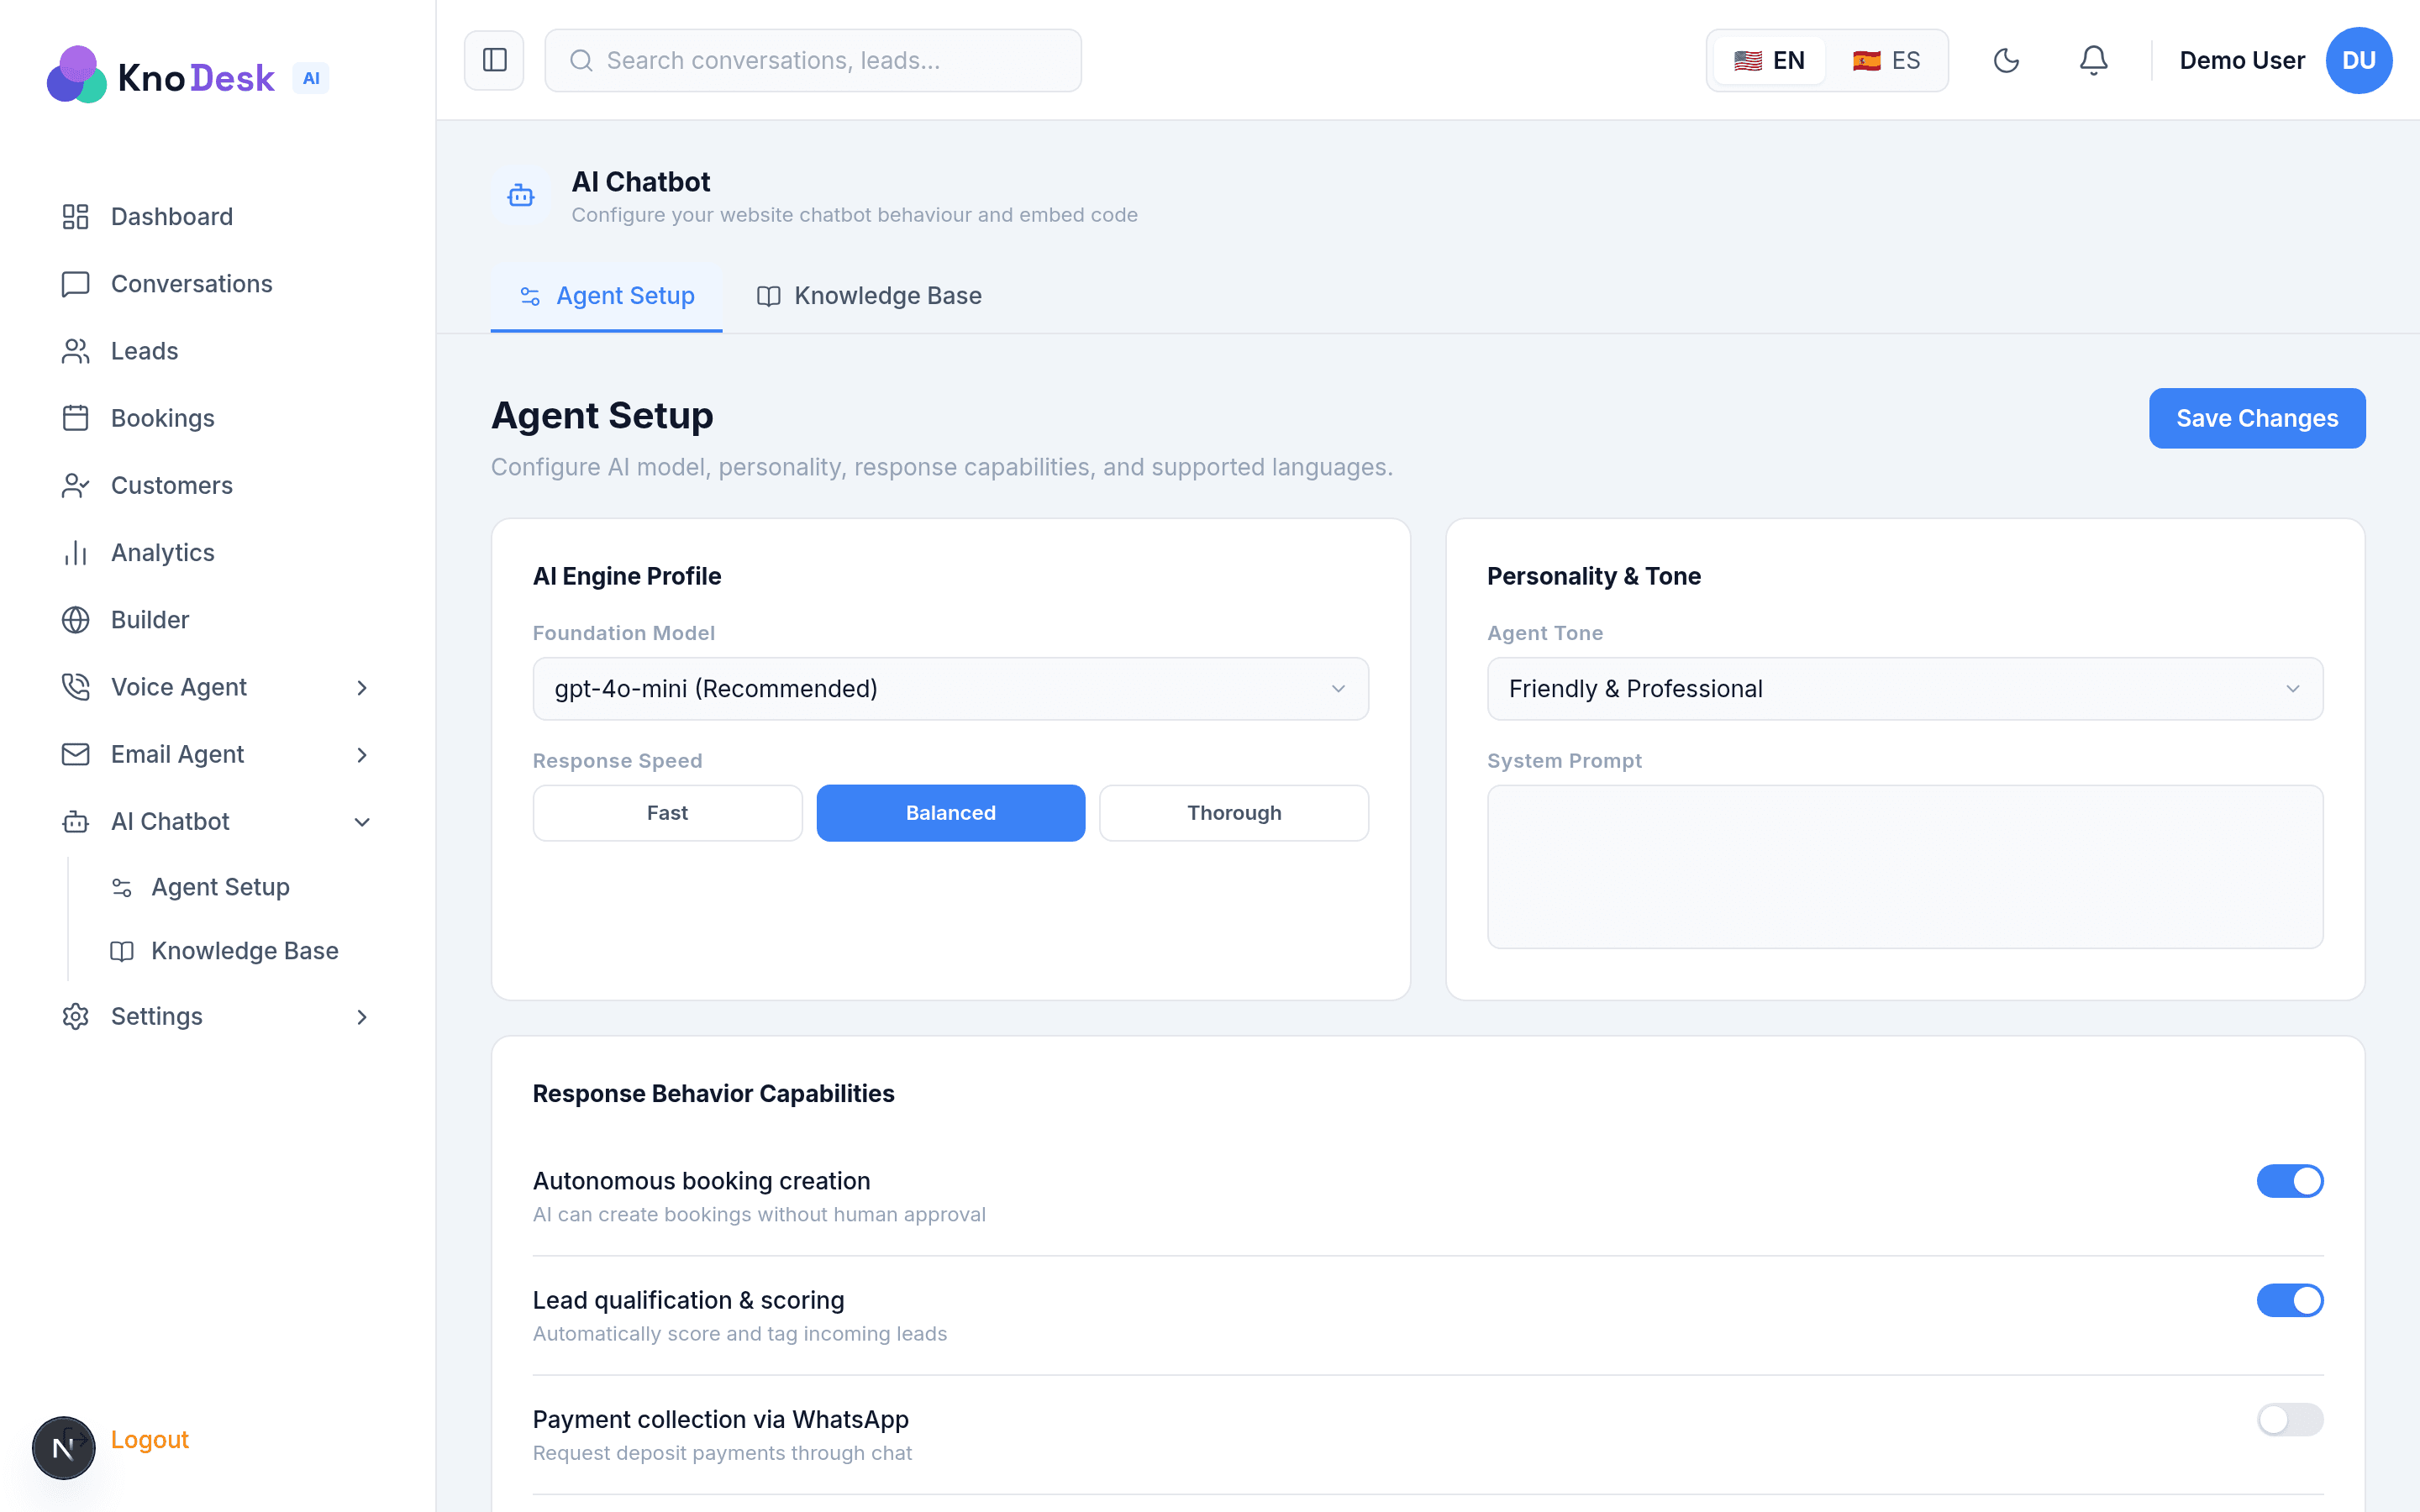
Task: Disable Lead qualification & scoring toggle
Action: [2289, 1300]
